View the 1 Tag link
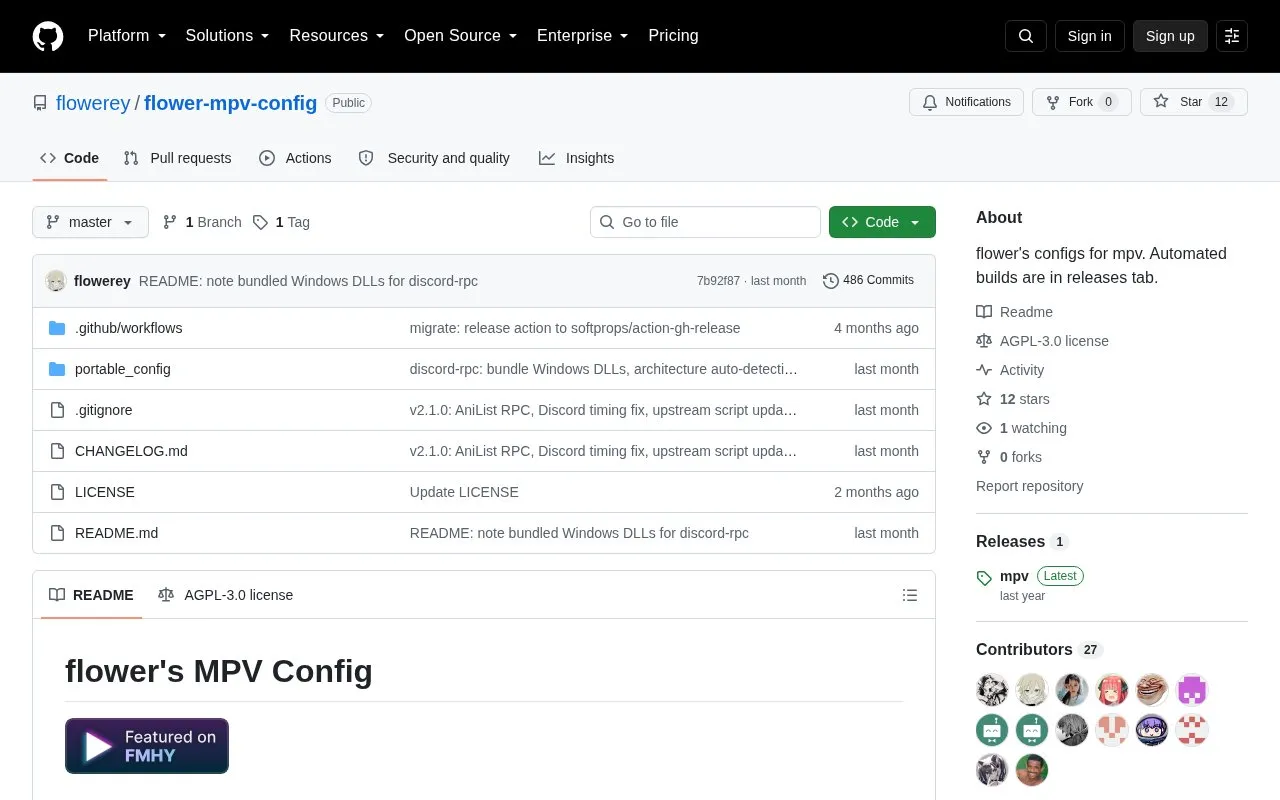Screen dimensions: 1280x800 [x=281, y=222]
